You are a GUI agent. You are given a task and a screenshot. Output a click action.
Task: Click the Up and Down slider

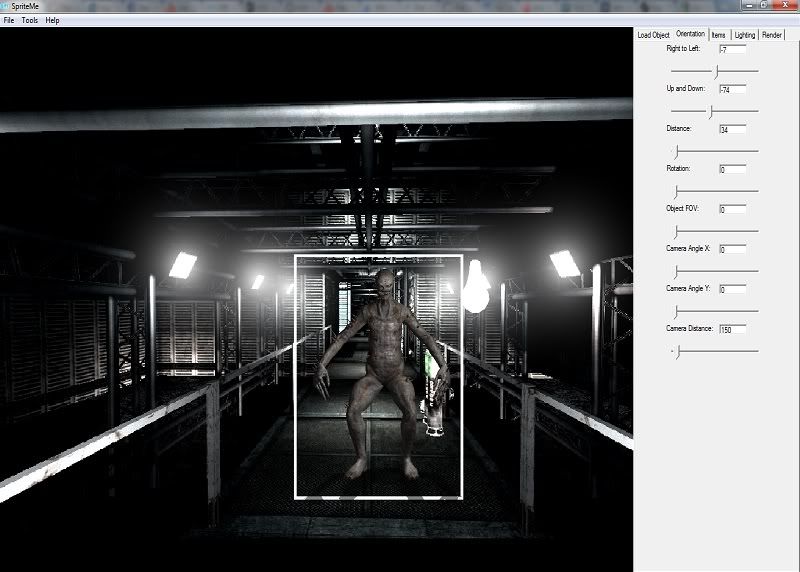(715, 111)
